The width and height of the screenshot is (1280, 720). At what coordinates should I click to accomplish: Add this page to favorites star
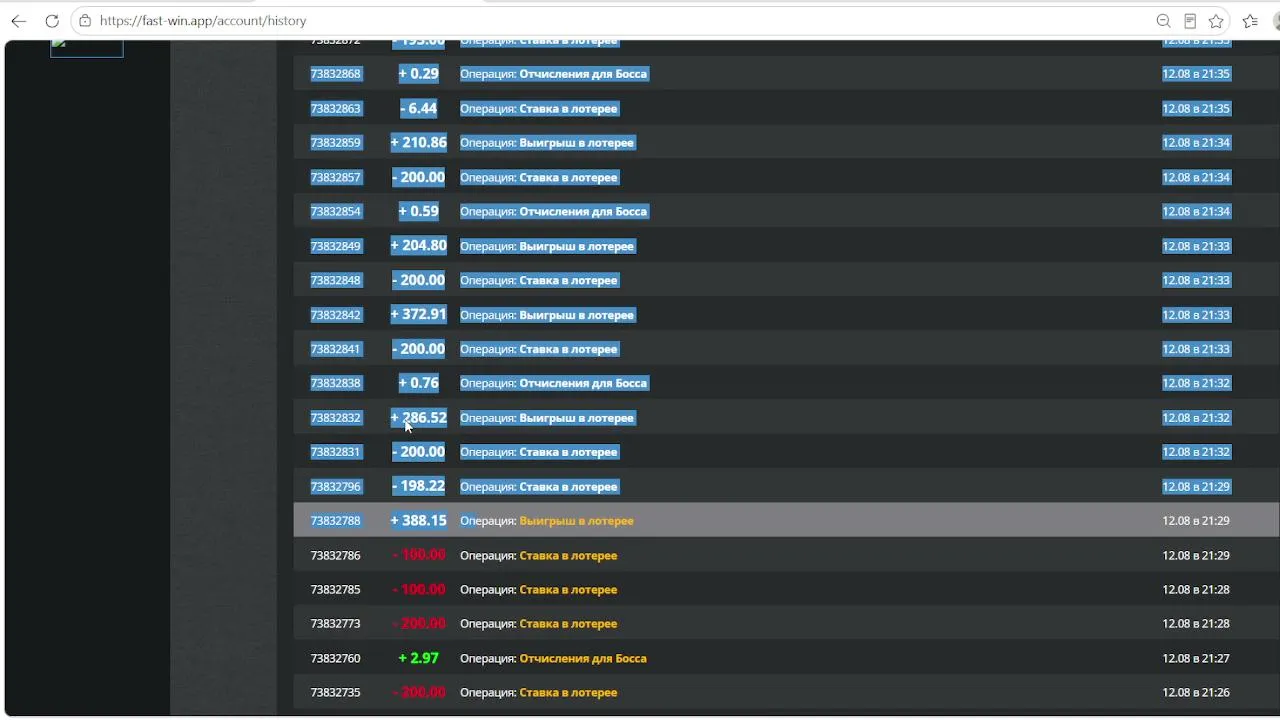(1216, 21)
